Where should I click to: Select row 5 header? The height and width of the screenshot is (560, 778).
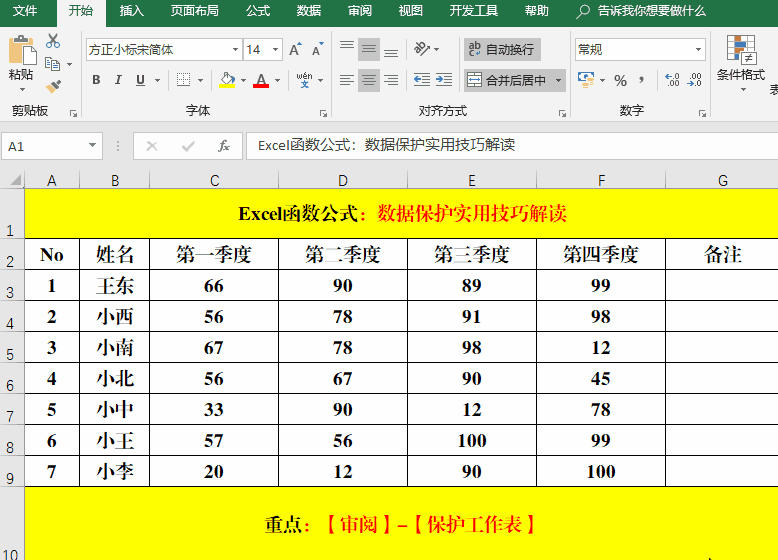(11, 347)
